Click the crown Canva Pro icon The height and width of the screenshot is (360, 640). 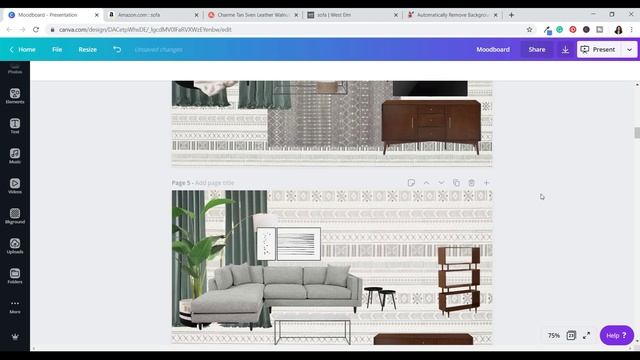[x=15, y=337]
